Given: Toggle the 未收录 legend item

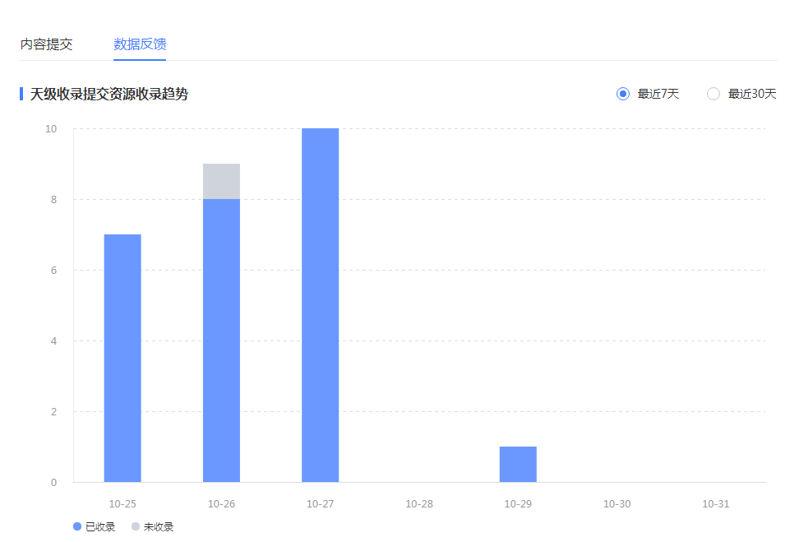Looking at the screenshot, I should 152,527.
